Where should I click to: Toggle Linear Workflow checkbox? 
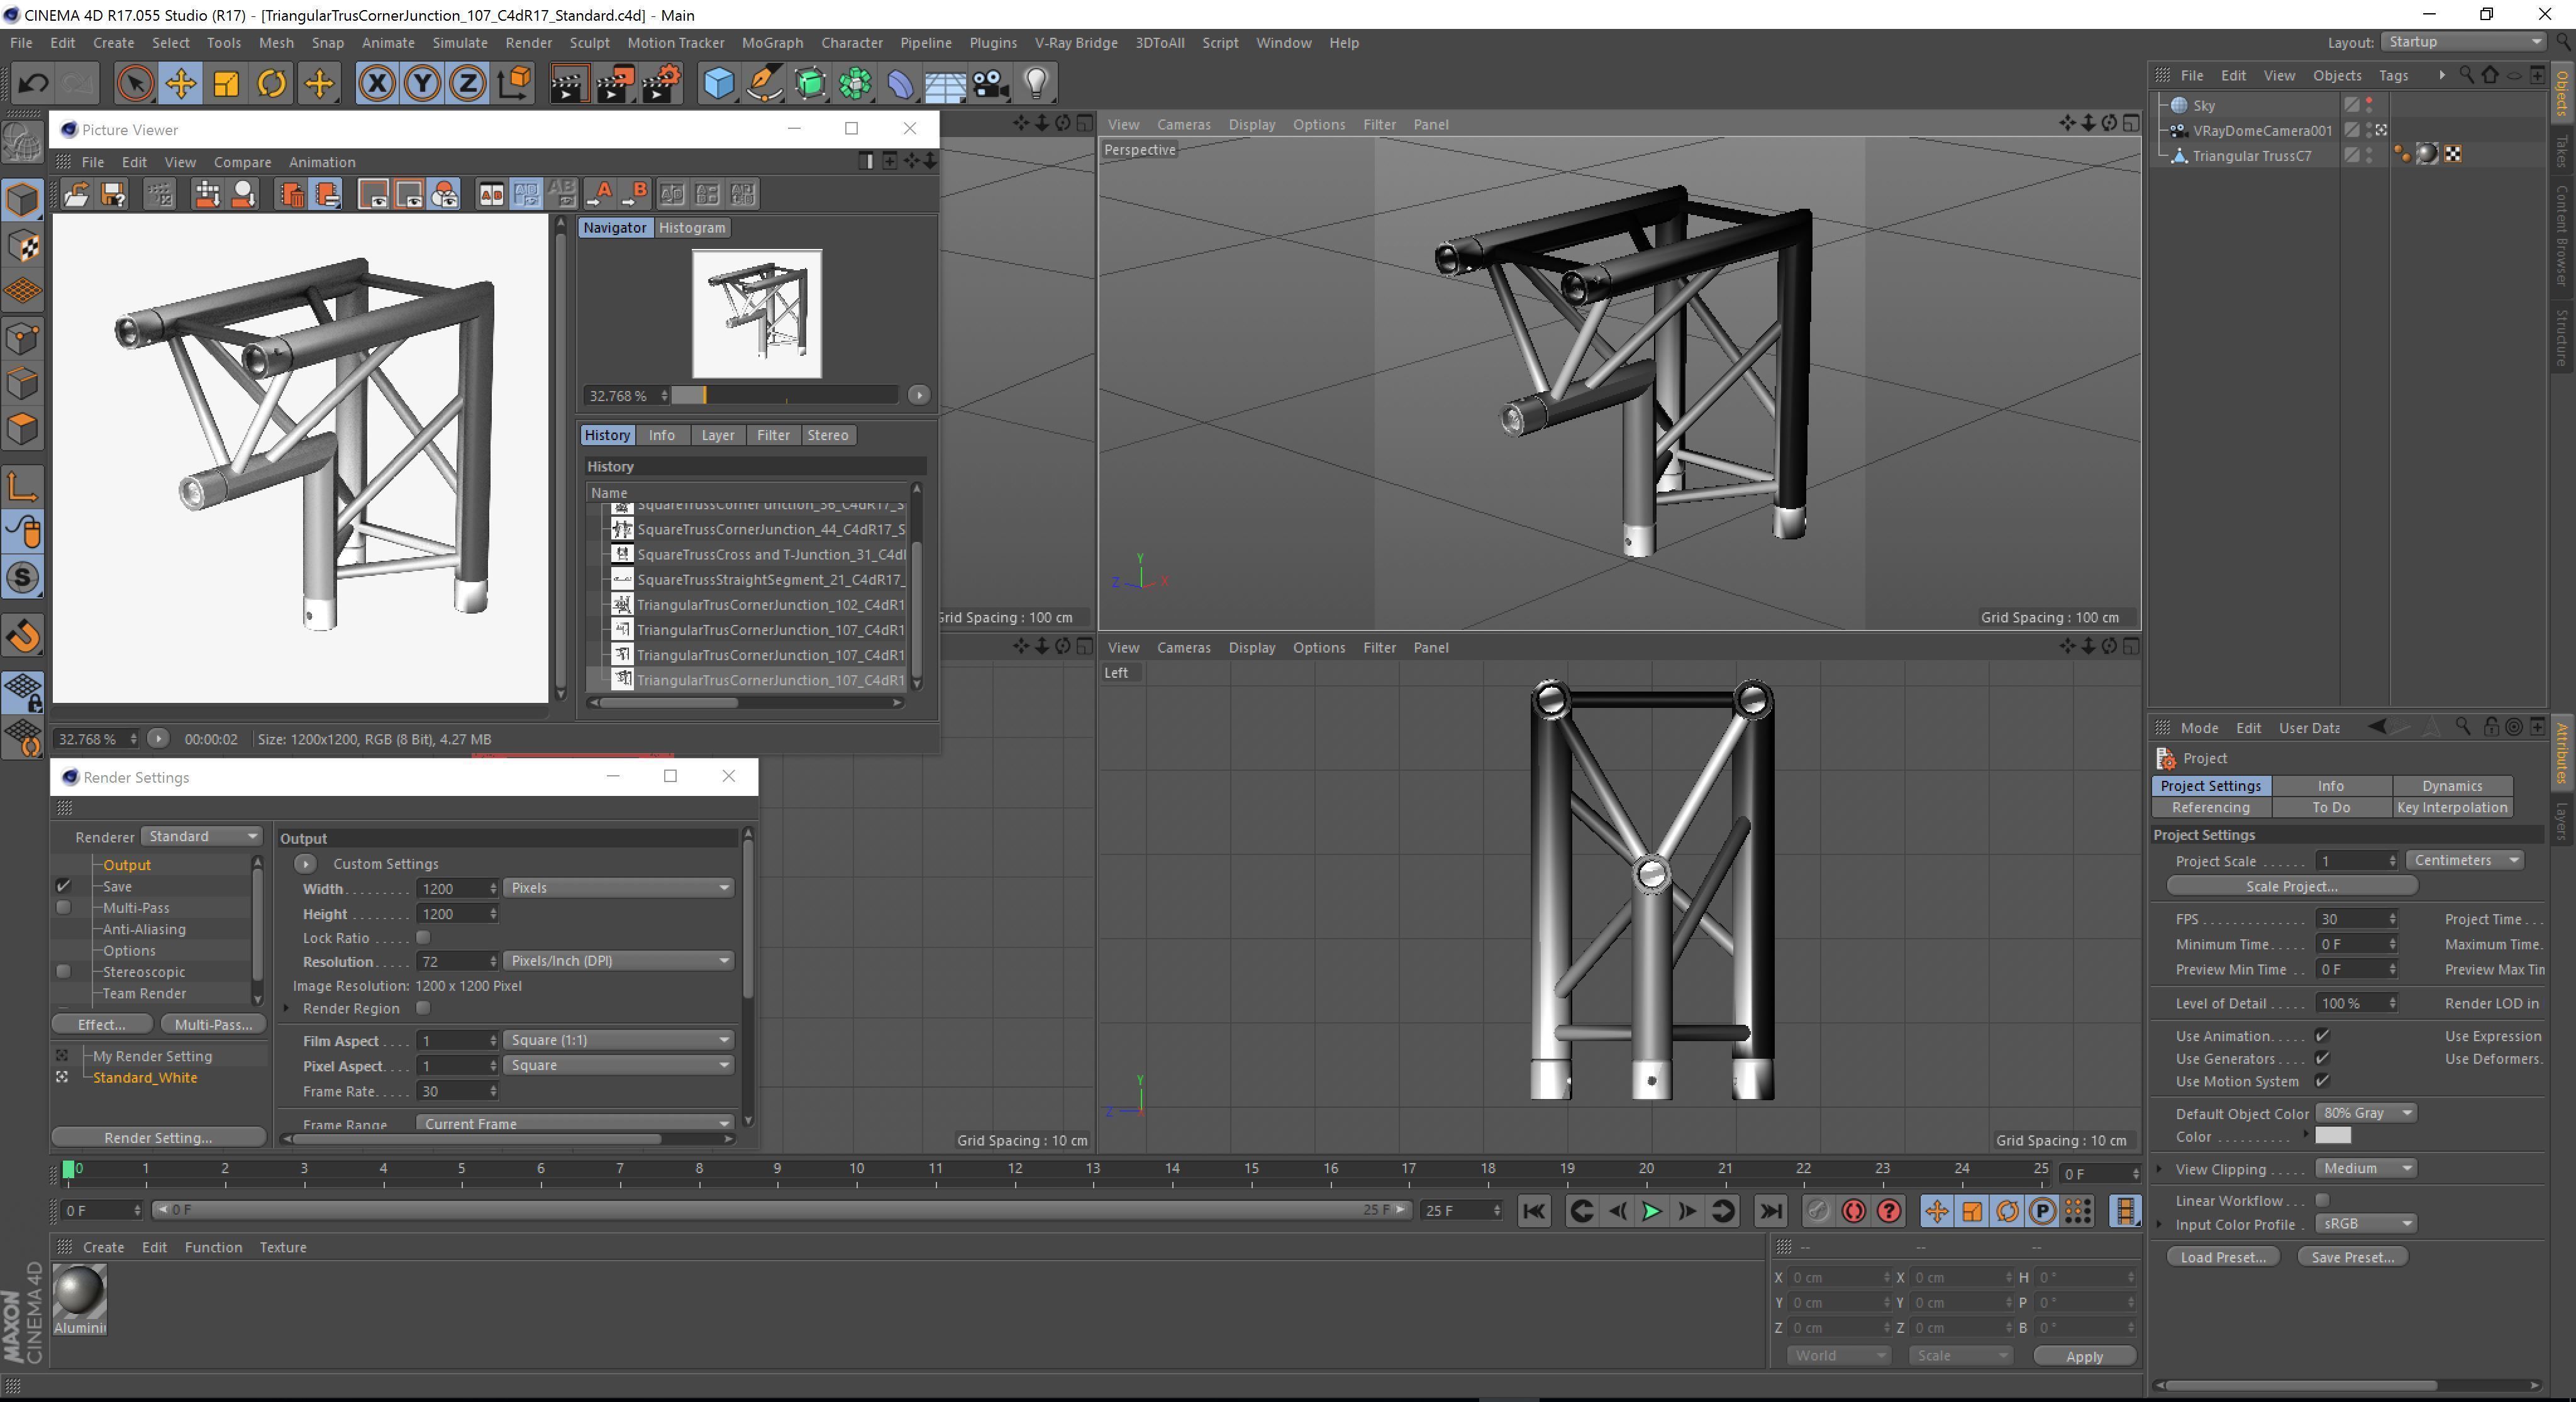(x=2322, y=1200)
